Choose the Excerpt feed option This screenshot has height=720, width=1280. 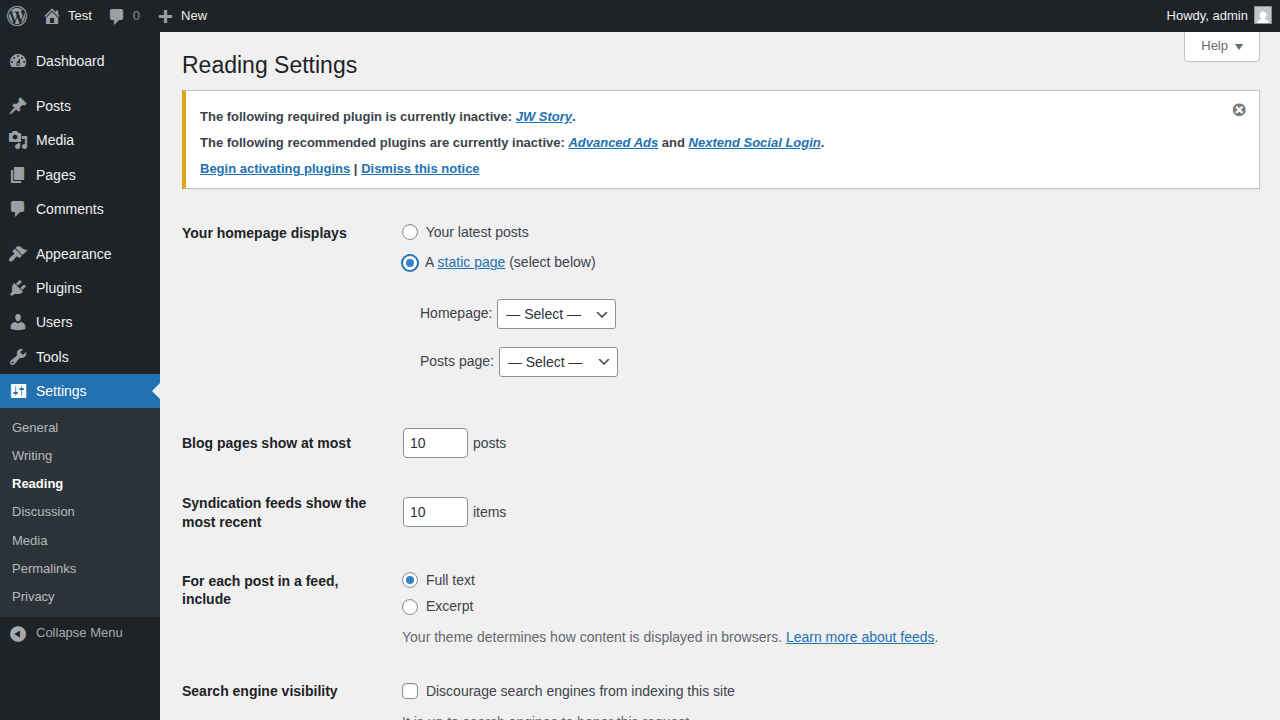tap(410, 607)
